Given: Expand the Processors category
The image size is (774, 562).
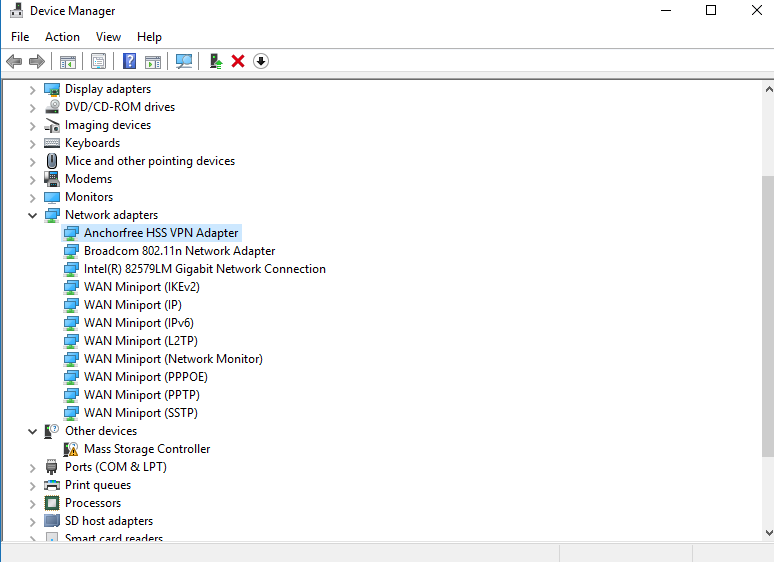Looking at the screenshot, I should (33, 503).
